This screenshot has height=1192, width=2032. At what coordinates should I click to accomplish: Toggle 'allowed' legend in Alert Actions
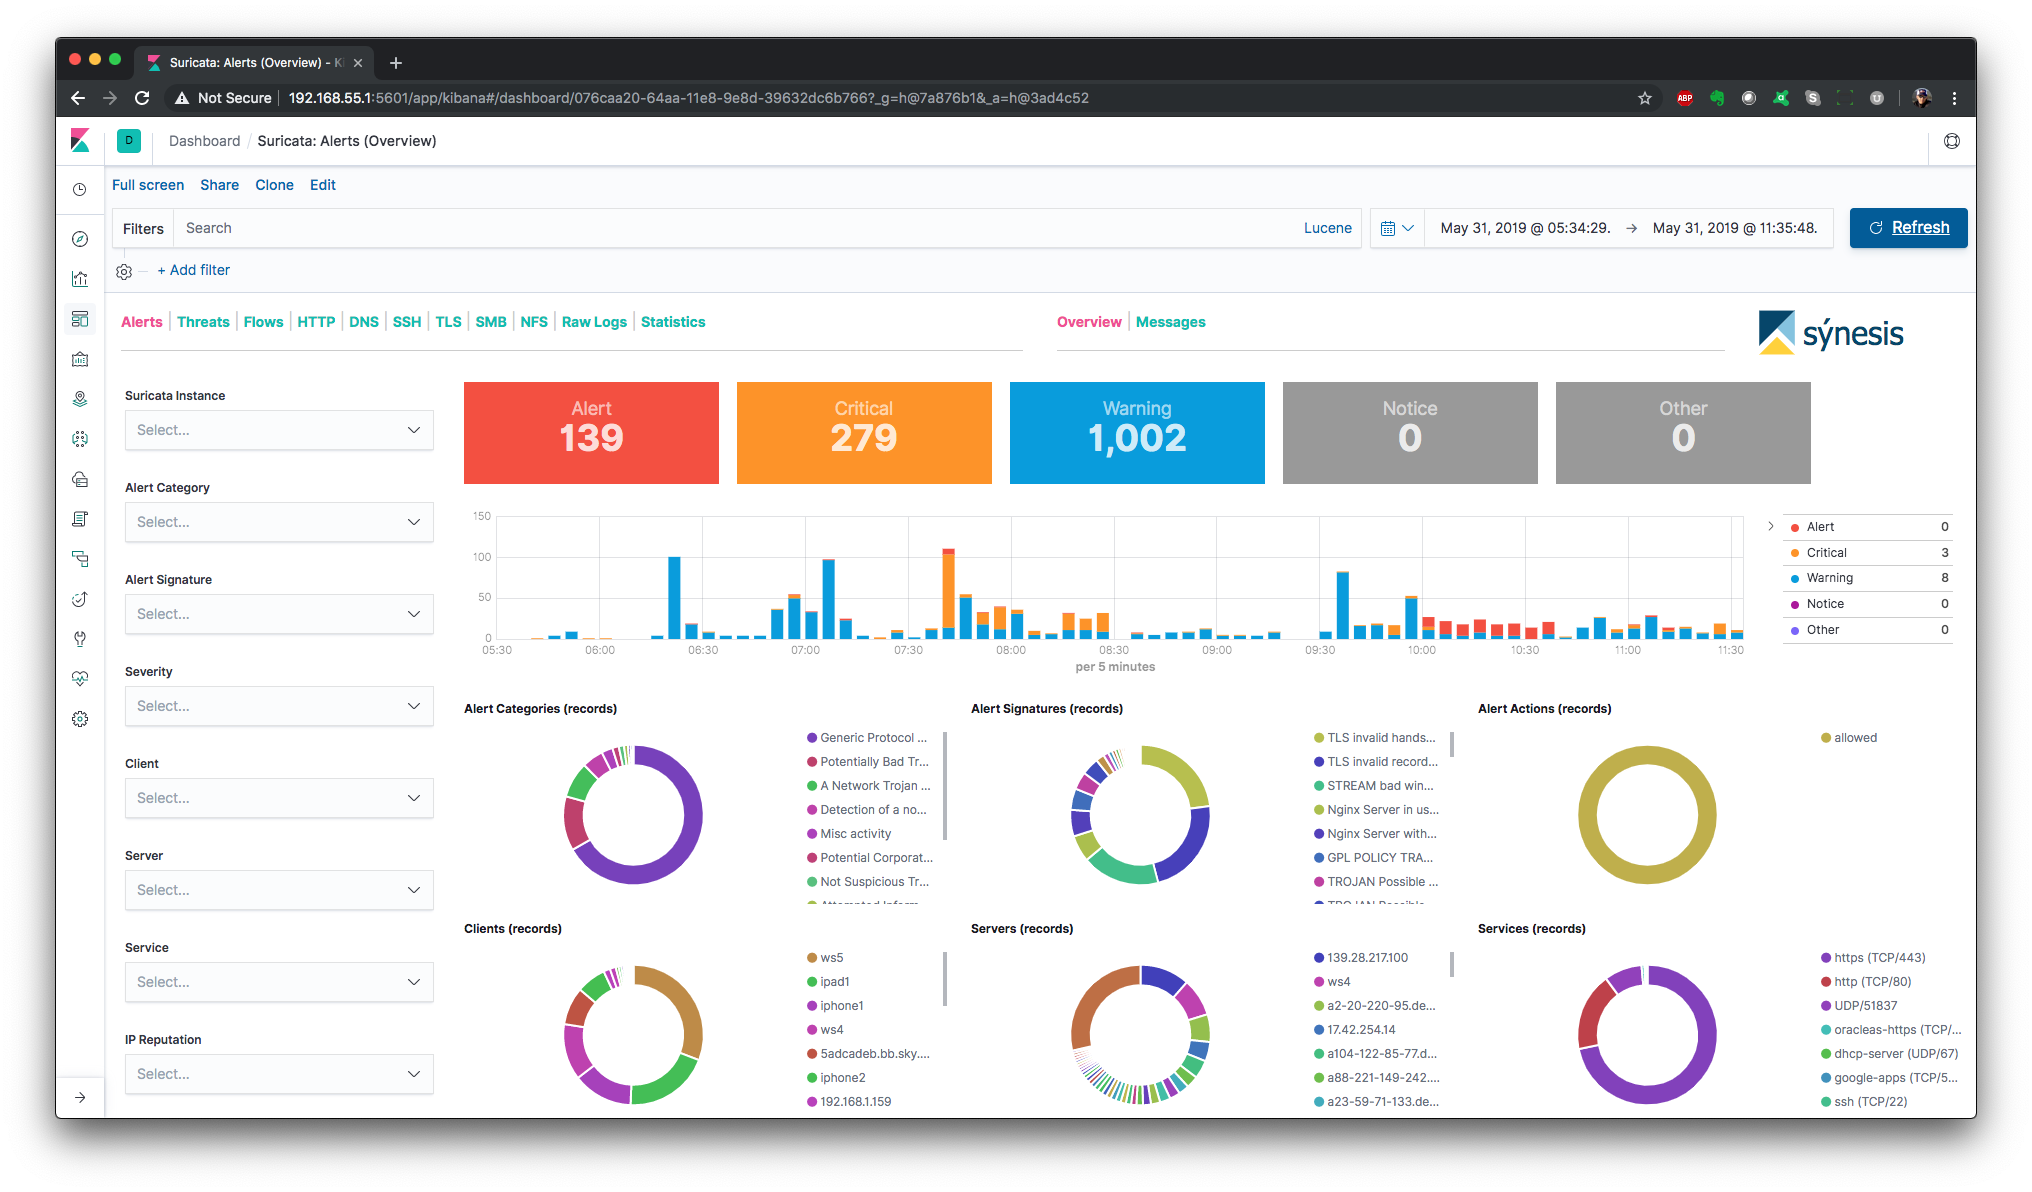coord(1849,738)
